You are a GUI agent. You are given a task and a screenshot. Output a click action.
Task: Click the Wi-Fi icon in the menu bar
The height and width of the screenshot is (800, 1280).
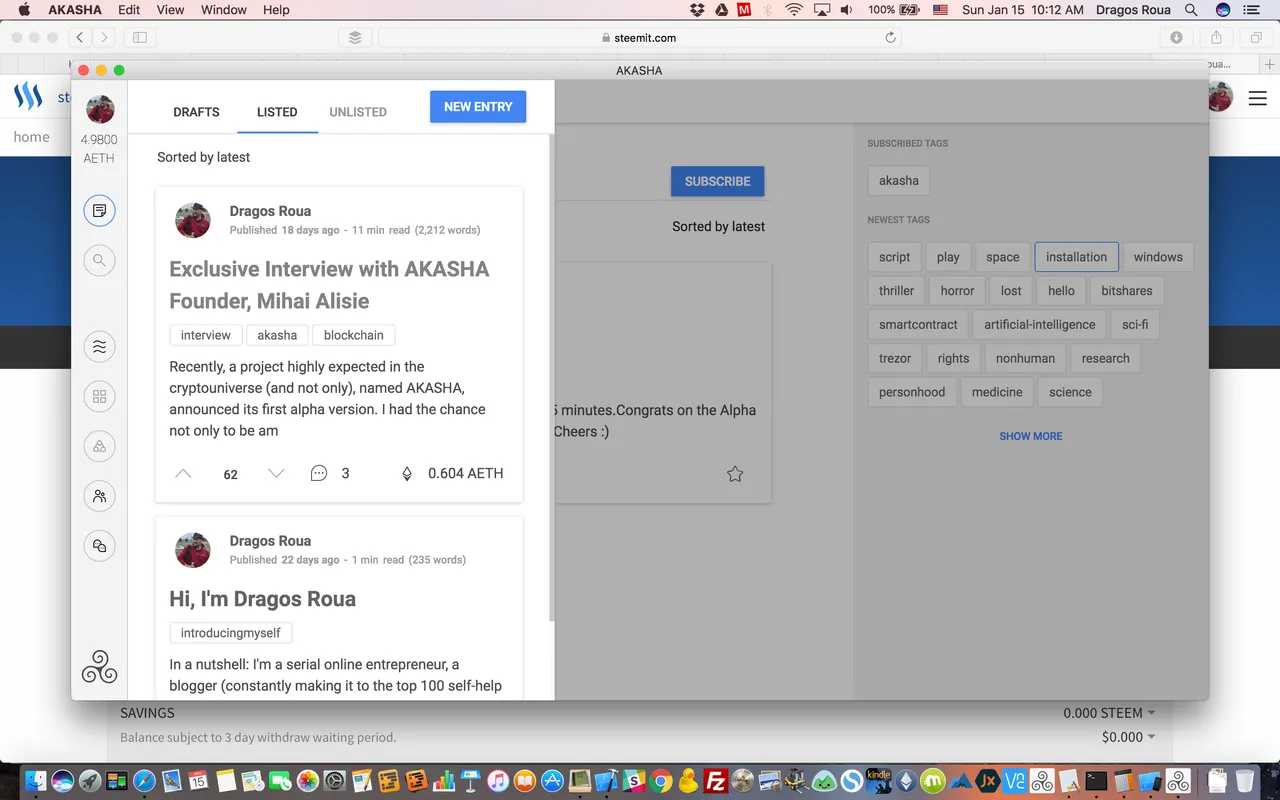794,10
